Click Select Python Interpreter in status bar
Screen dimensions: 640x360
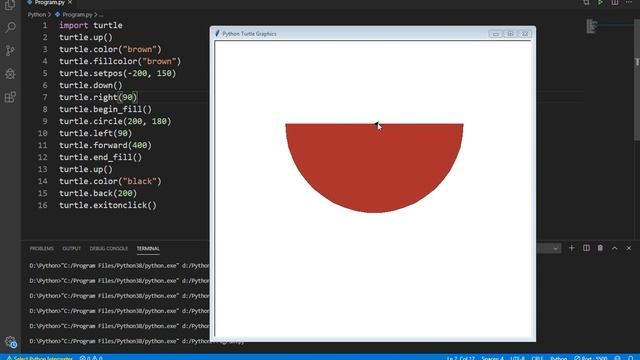pyautogui.click(x=39, y=358)
